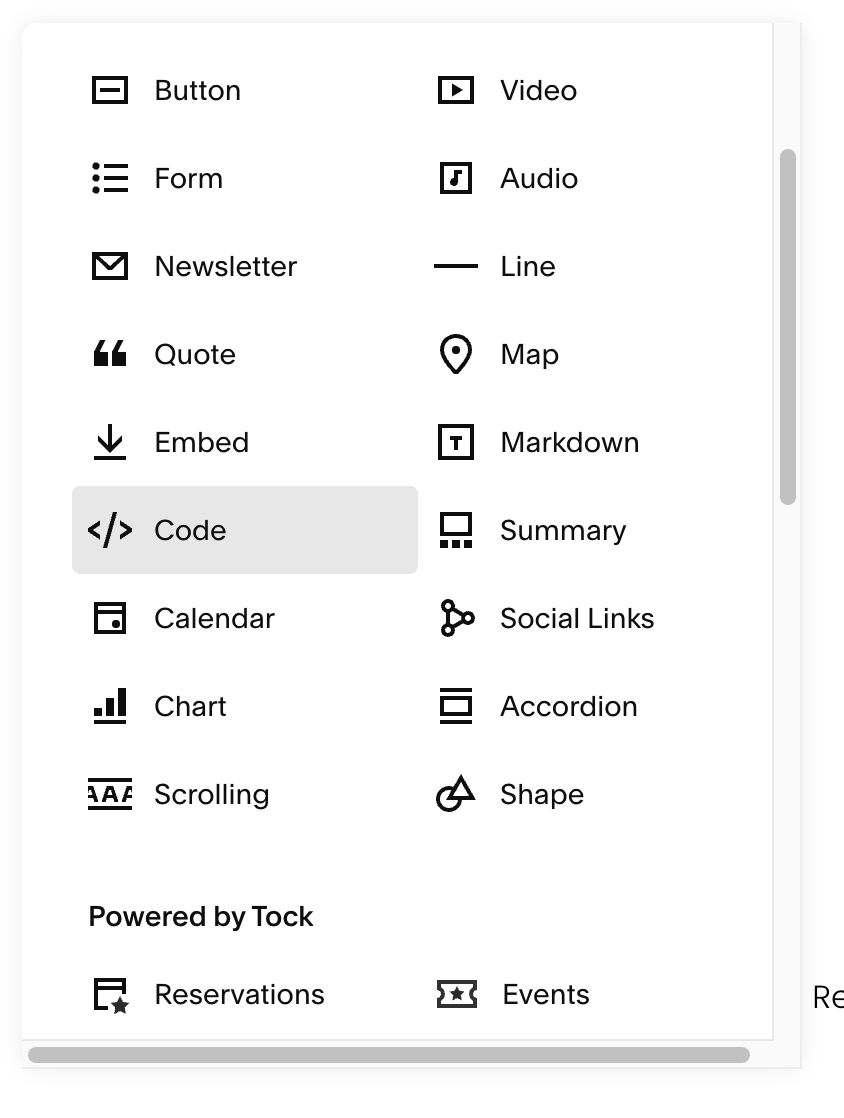844x1118 pixels.
Task: Add a Line block
Action: pos(455,266)
